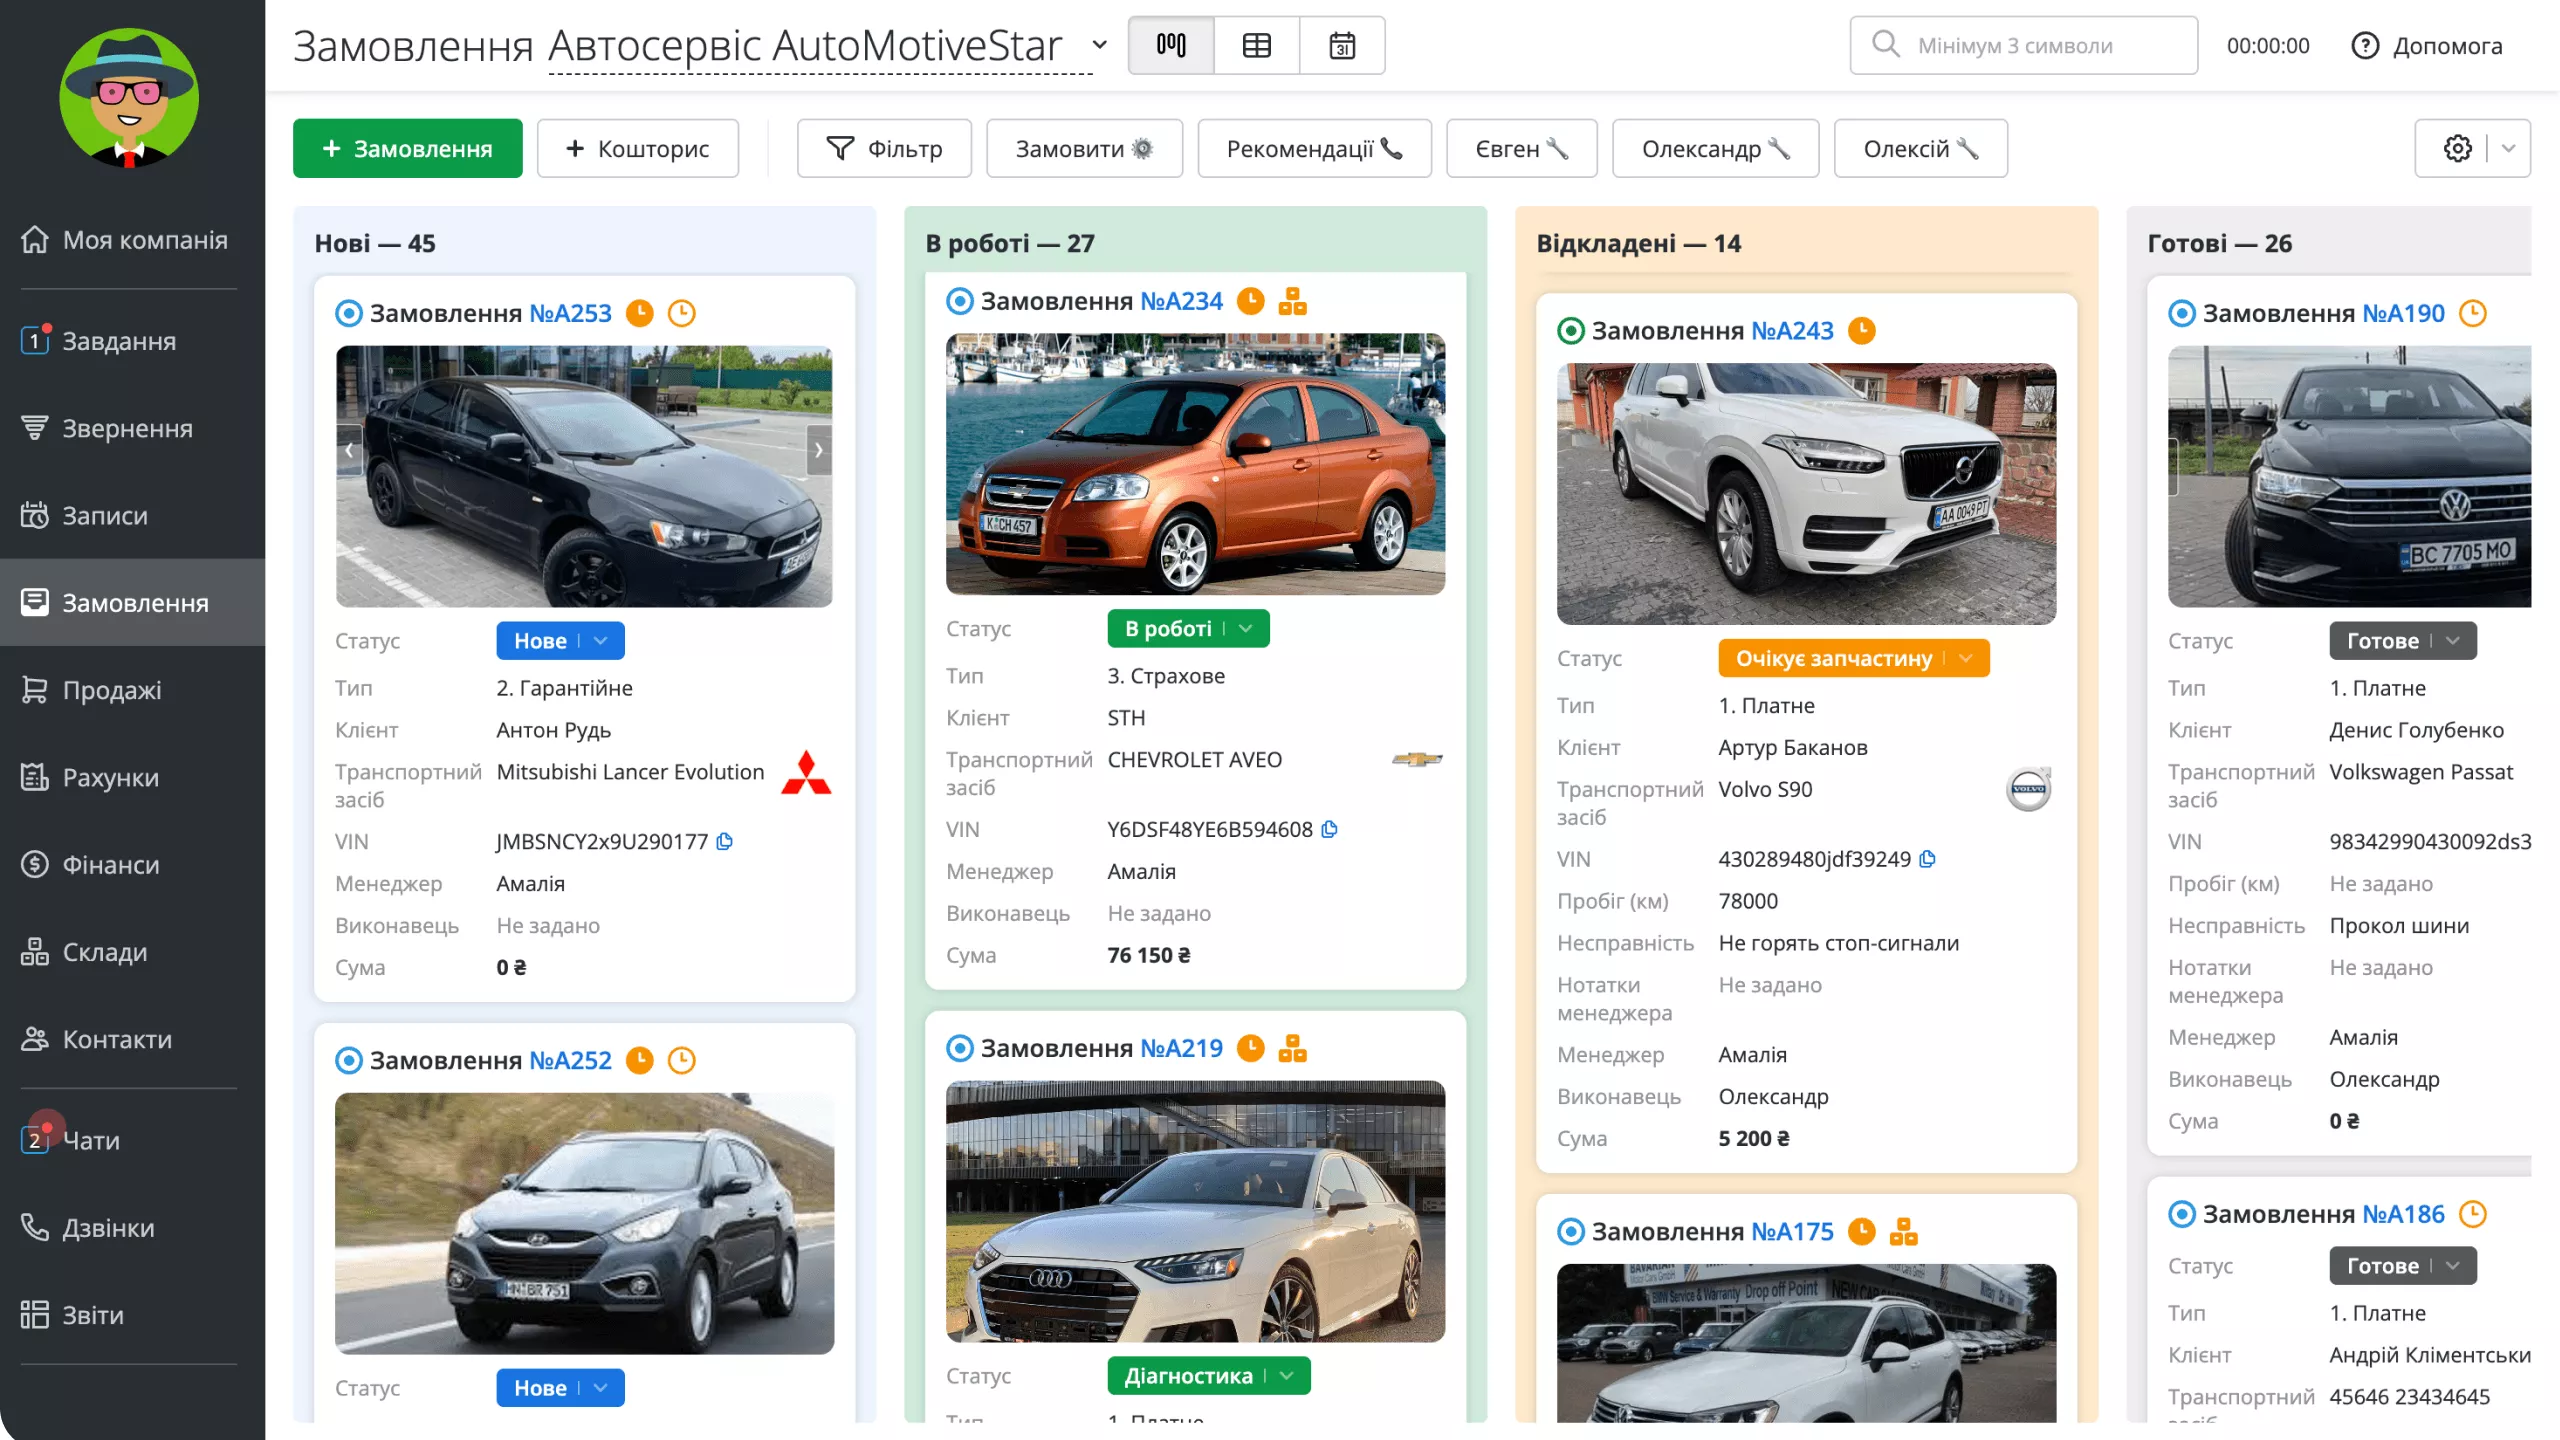Screen dimensions: 2560x1440
Task: Switch to the table view icon
Action: pos(1257,45)
